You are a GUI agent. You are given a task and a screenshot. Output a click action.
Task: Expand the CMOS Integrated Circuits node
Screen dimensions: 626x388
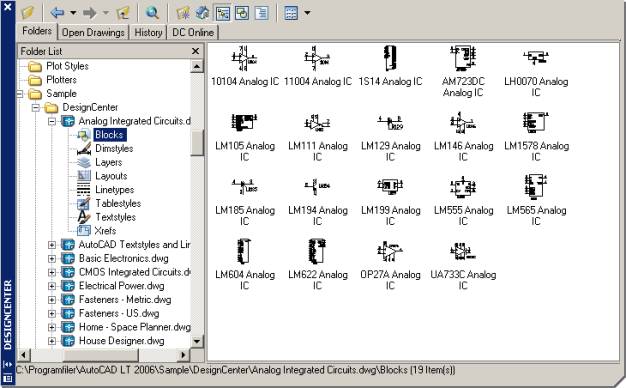(52, 272)
